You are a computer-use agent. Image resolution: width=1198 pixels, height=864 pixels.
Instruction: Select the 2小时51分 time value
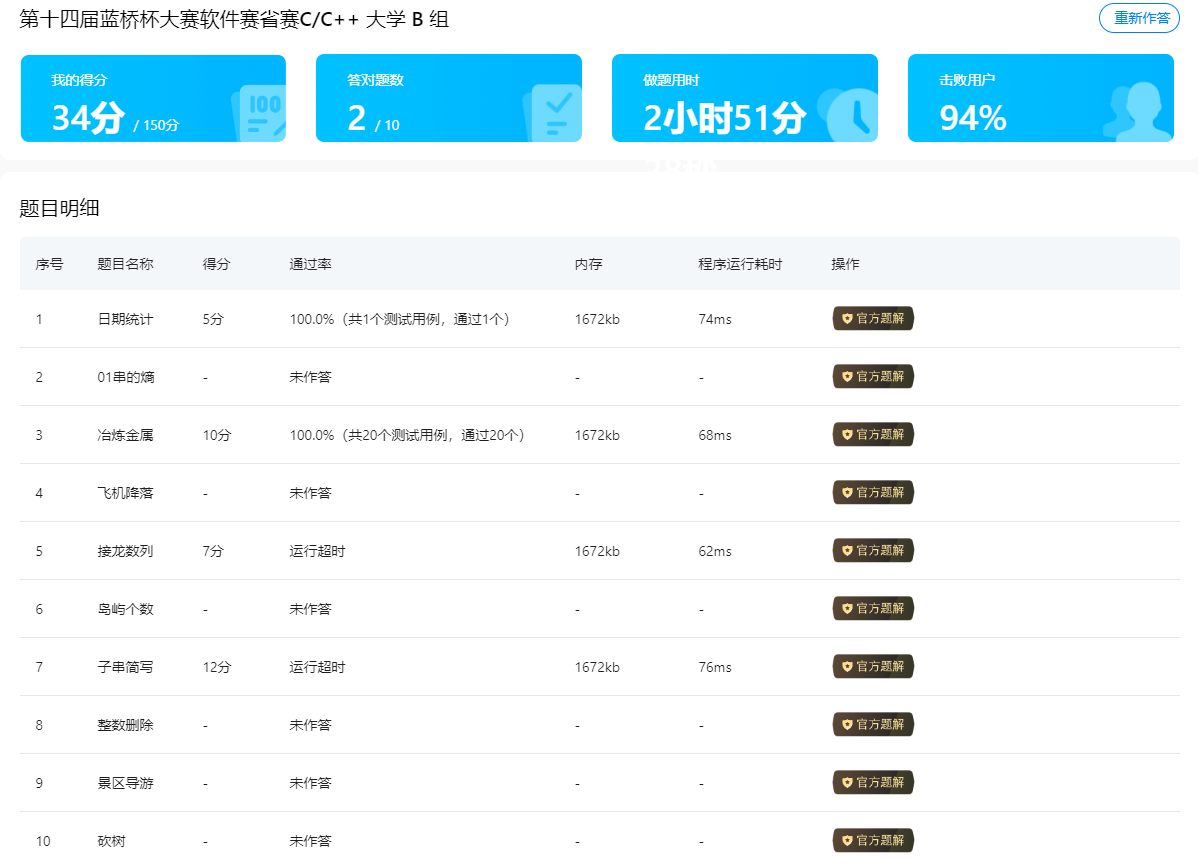tap(724, 118)
